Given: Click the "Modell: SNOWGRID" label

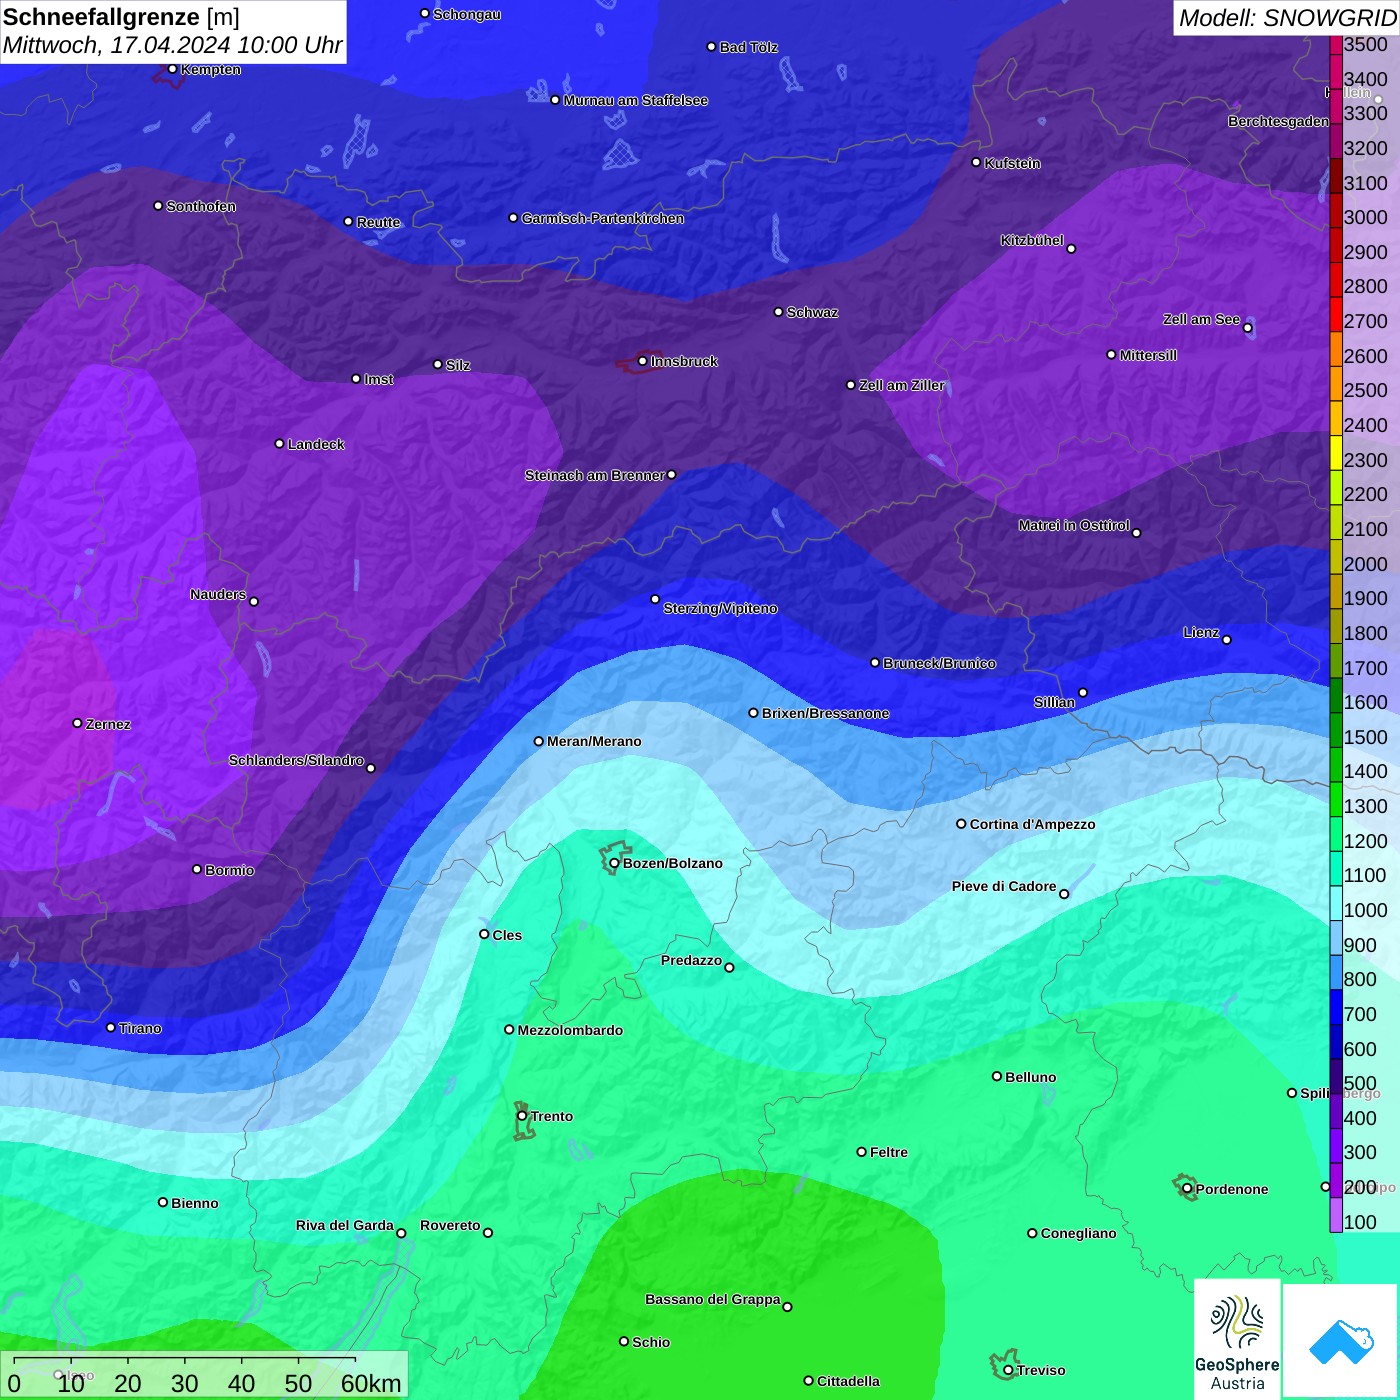Looking at the screenshot, I should point(1287,18).
